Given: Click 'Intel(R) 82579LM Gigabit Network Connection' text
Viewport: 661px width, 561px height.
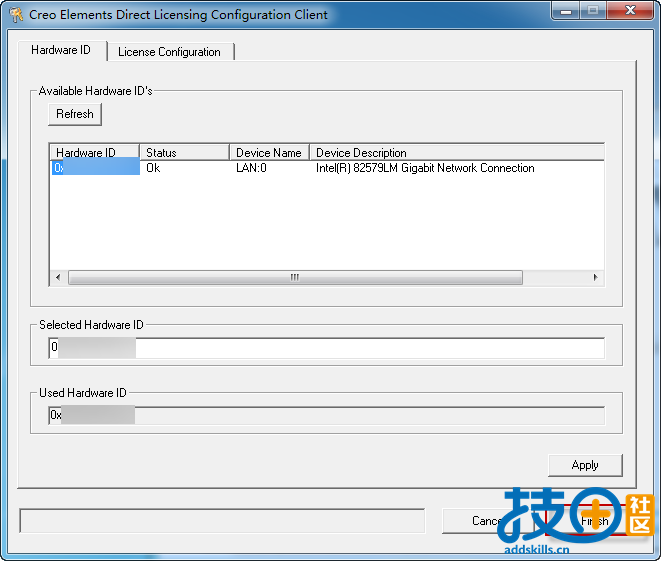Looking at the screenshot, I should pos(425,168).
